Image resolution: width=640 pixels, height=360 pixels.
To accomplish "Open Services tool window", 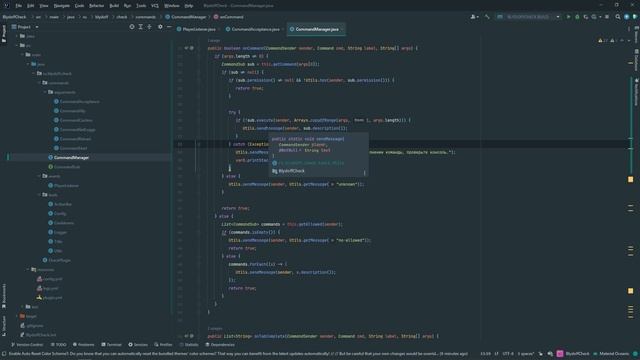I will pyautogui.click(x=138, y=345).
